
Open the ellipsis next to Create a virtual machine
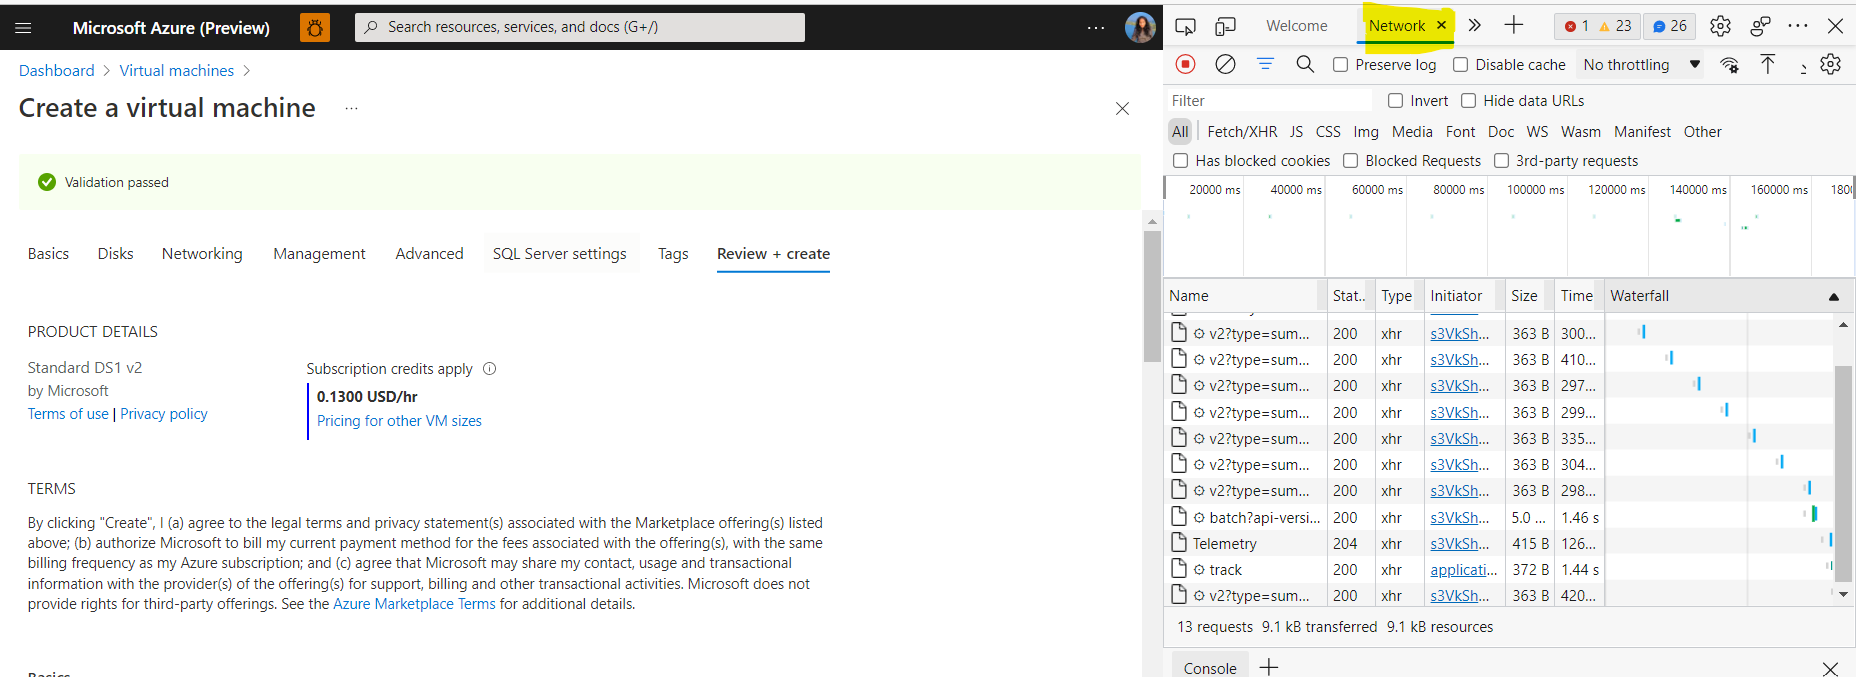[x=351, y=108]
